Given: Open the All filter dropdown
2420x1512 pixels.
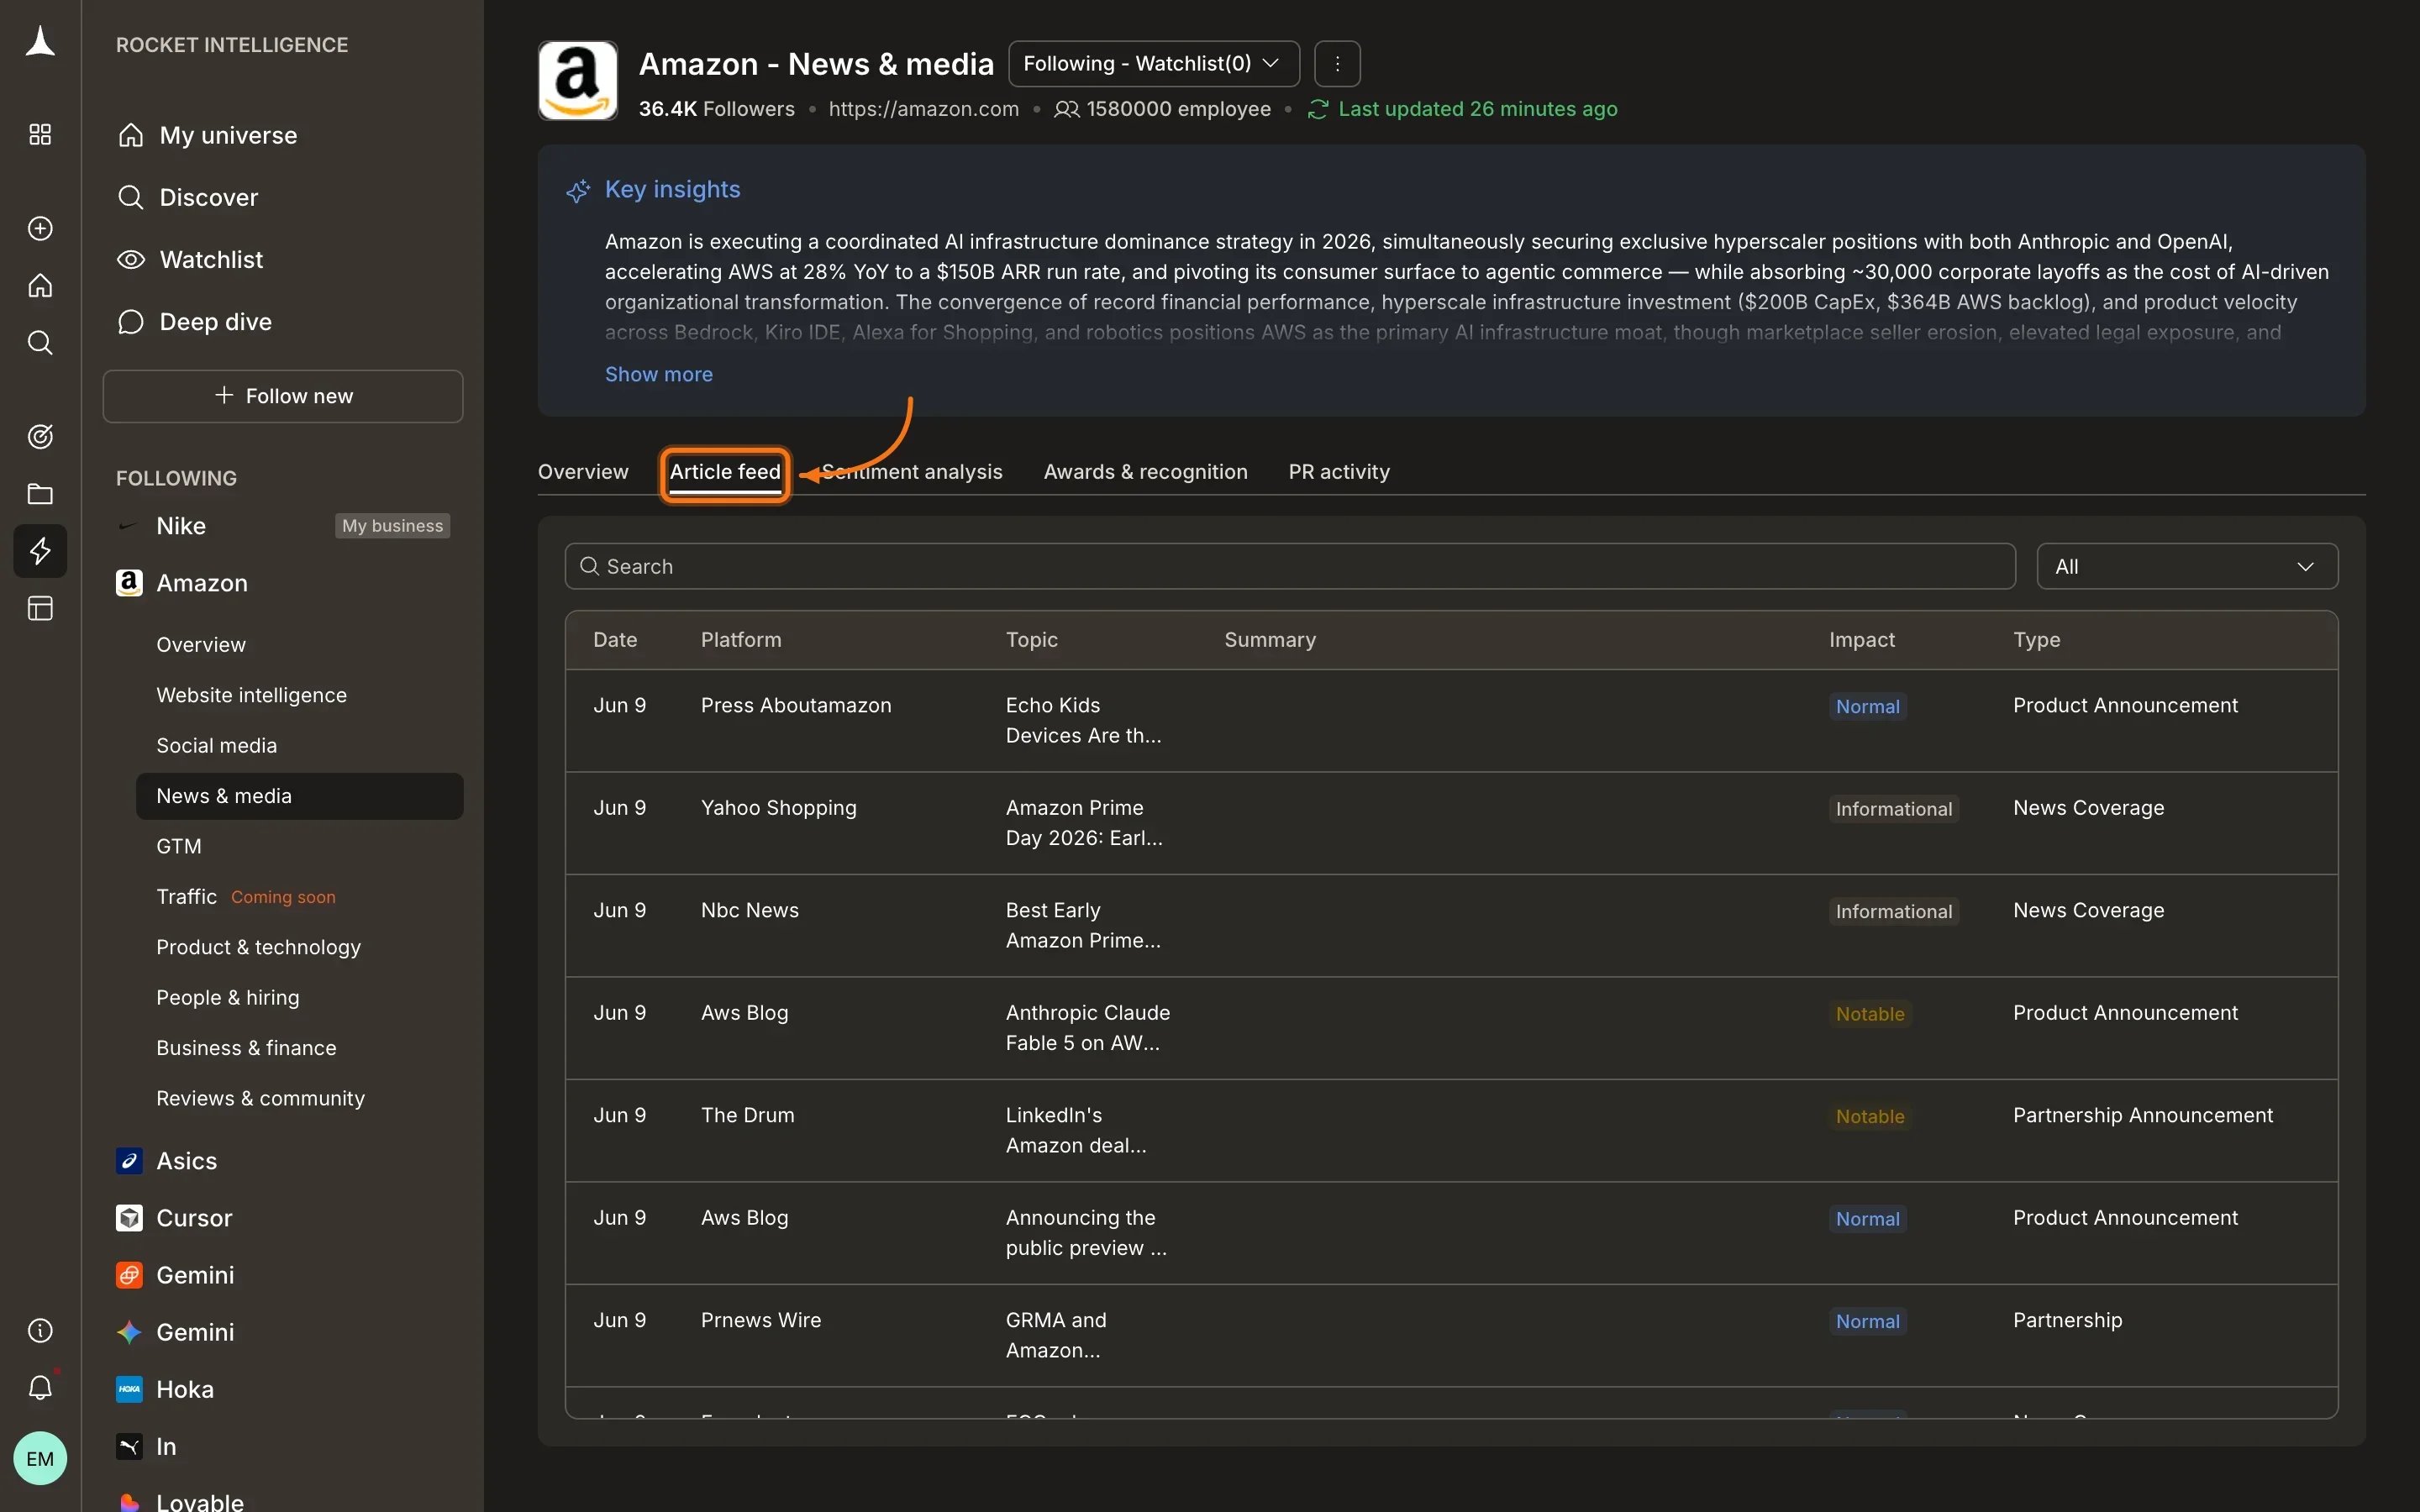Looking at the screenshot, I should click(2187, 566).
